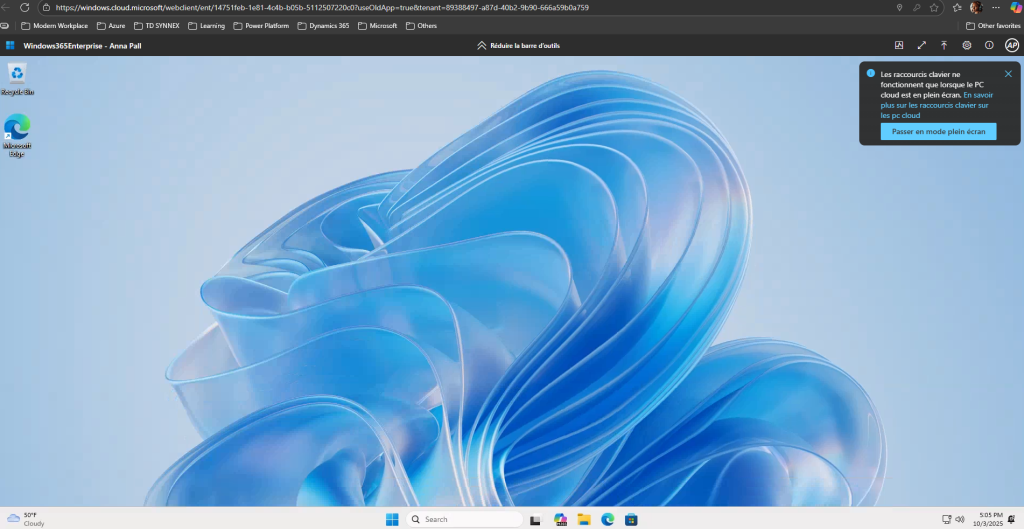Open File Explorer from the taskbar
1024x529 pixels.
[x=584, y=519]
